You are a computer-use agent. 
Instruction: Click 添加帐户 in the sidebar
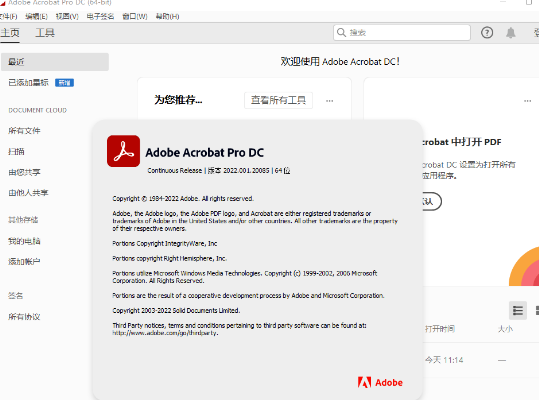(24, 262)
